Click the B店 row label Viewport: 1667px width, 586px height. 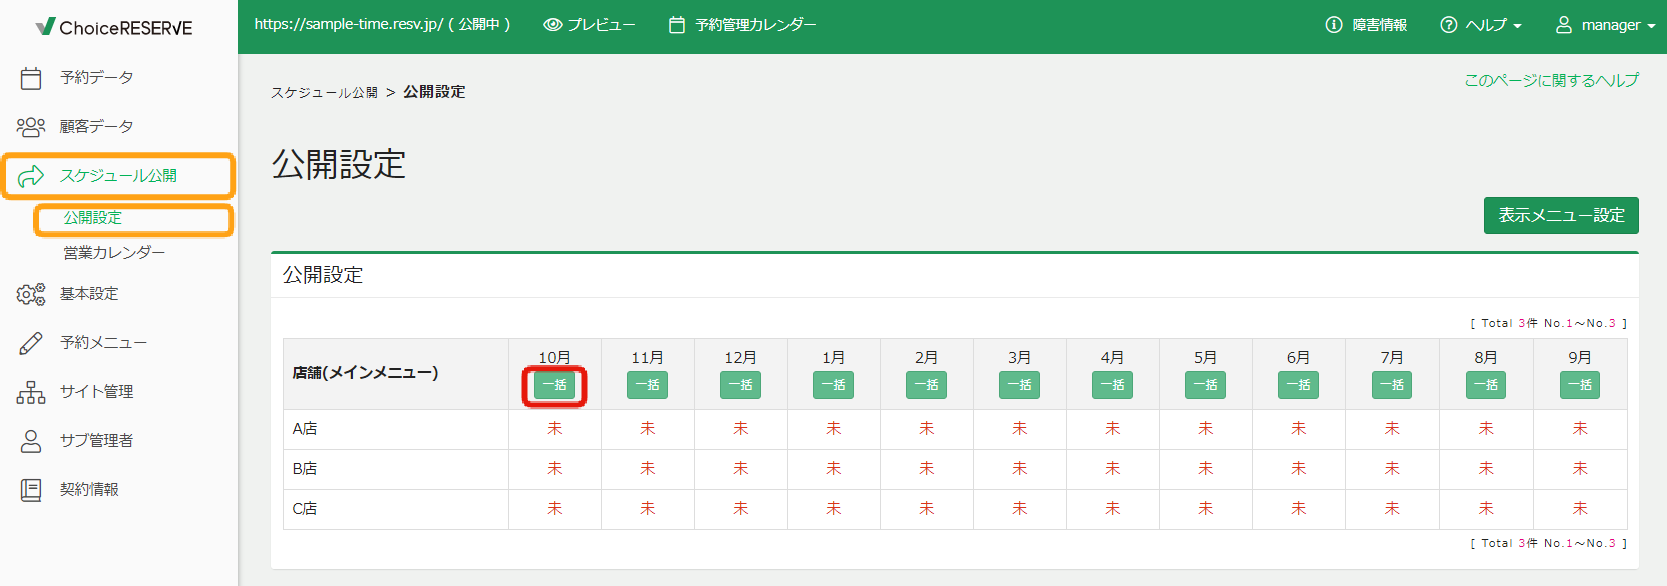305,469
